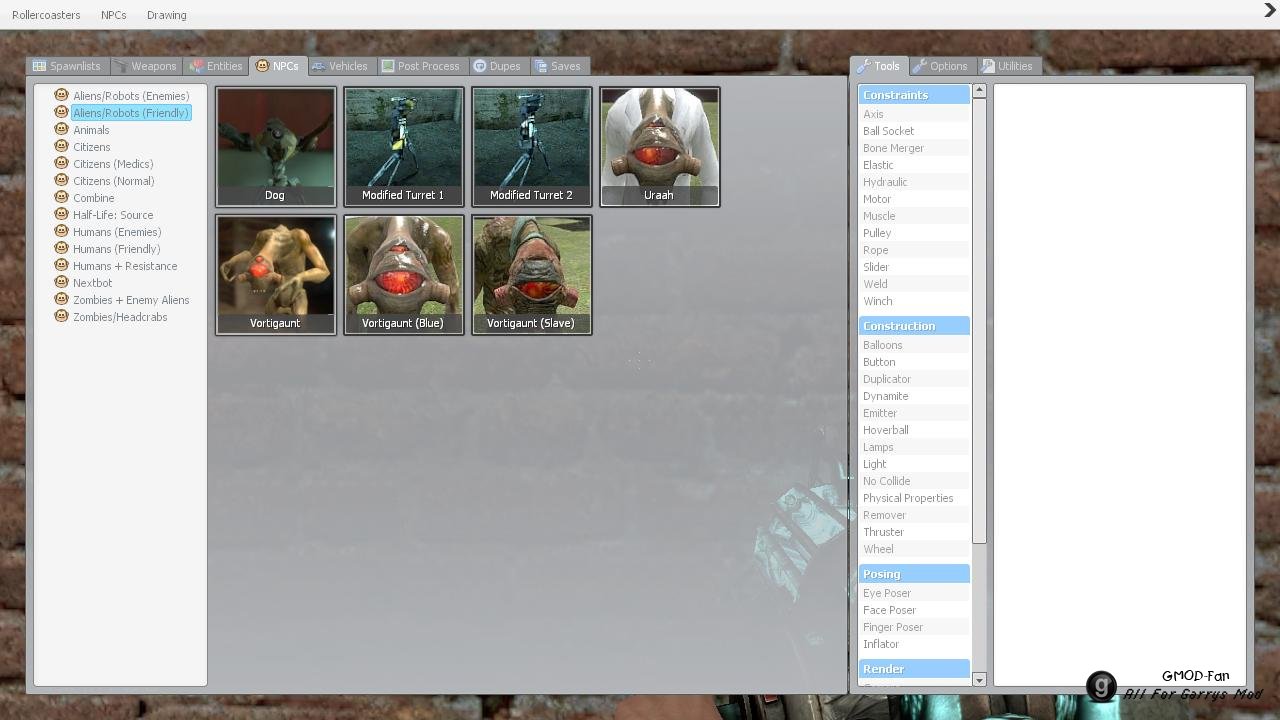Select Humans (Enemies) category
Screen dimensions: 1280x720
click(116, 232)
